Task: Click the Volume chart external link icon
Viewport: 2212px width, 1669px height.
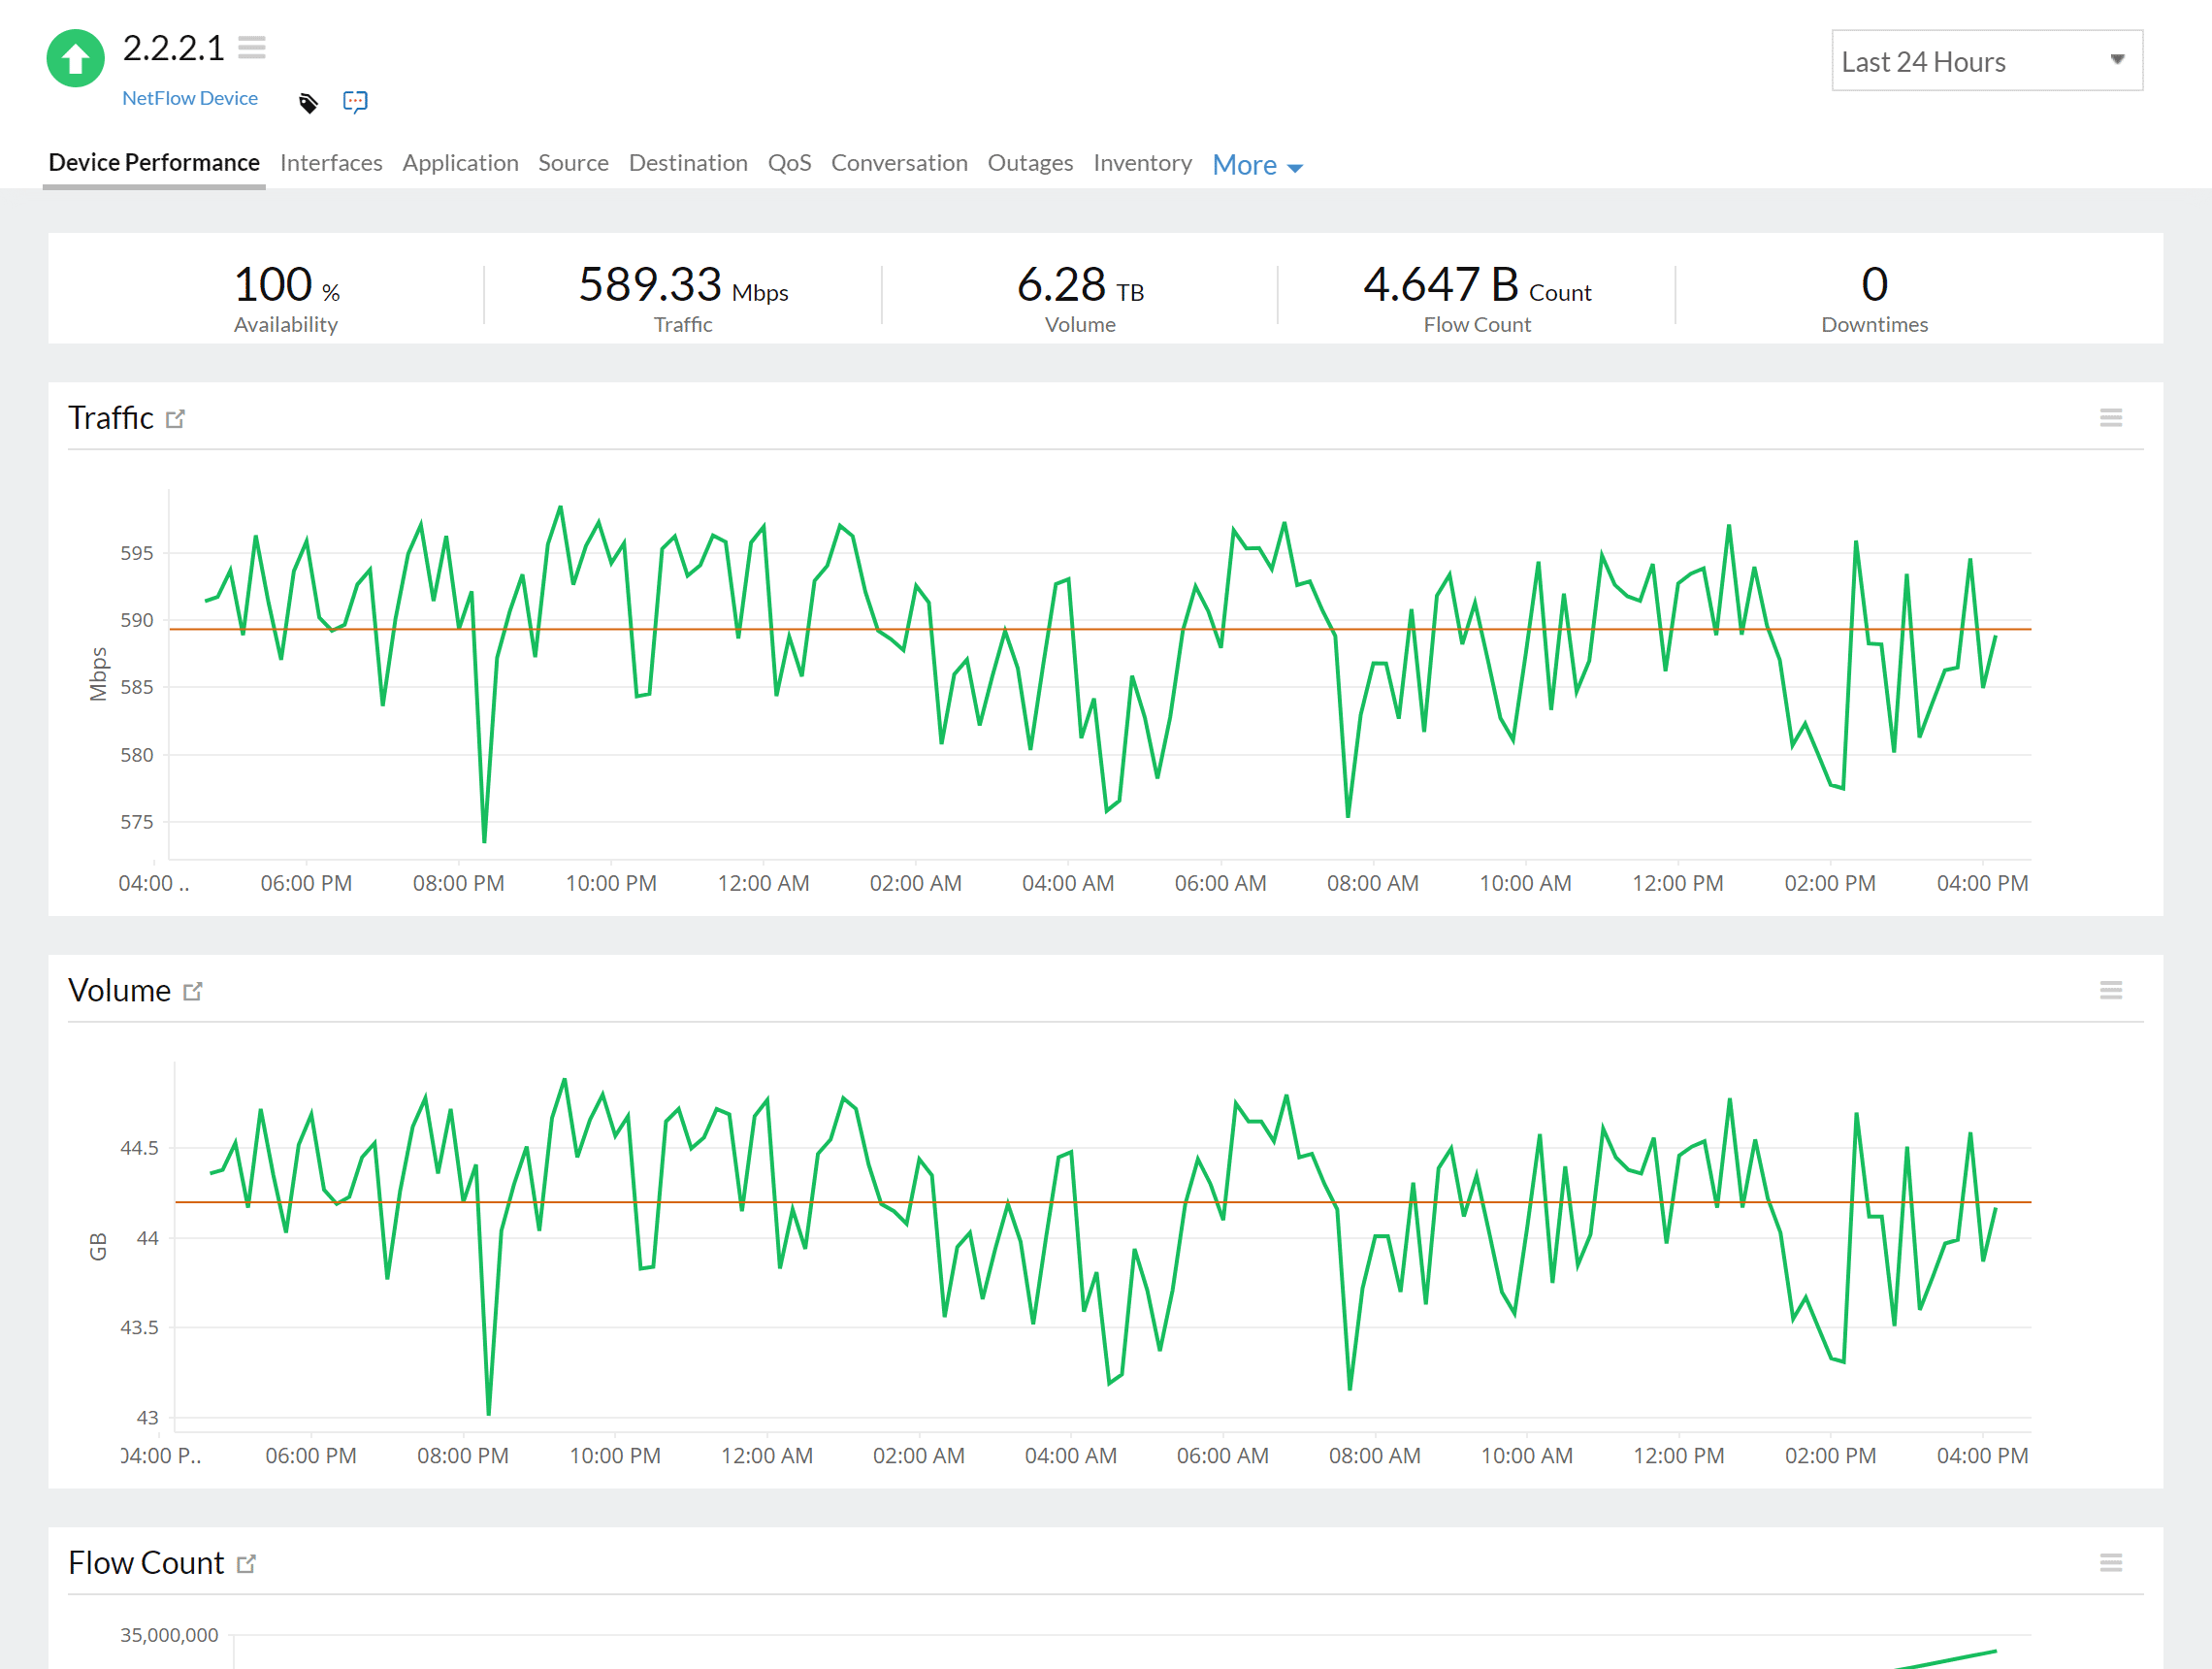Action: [193, 990]
